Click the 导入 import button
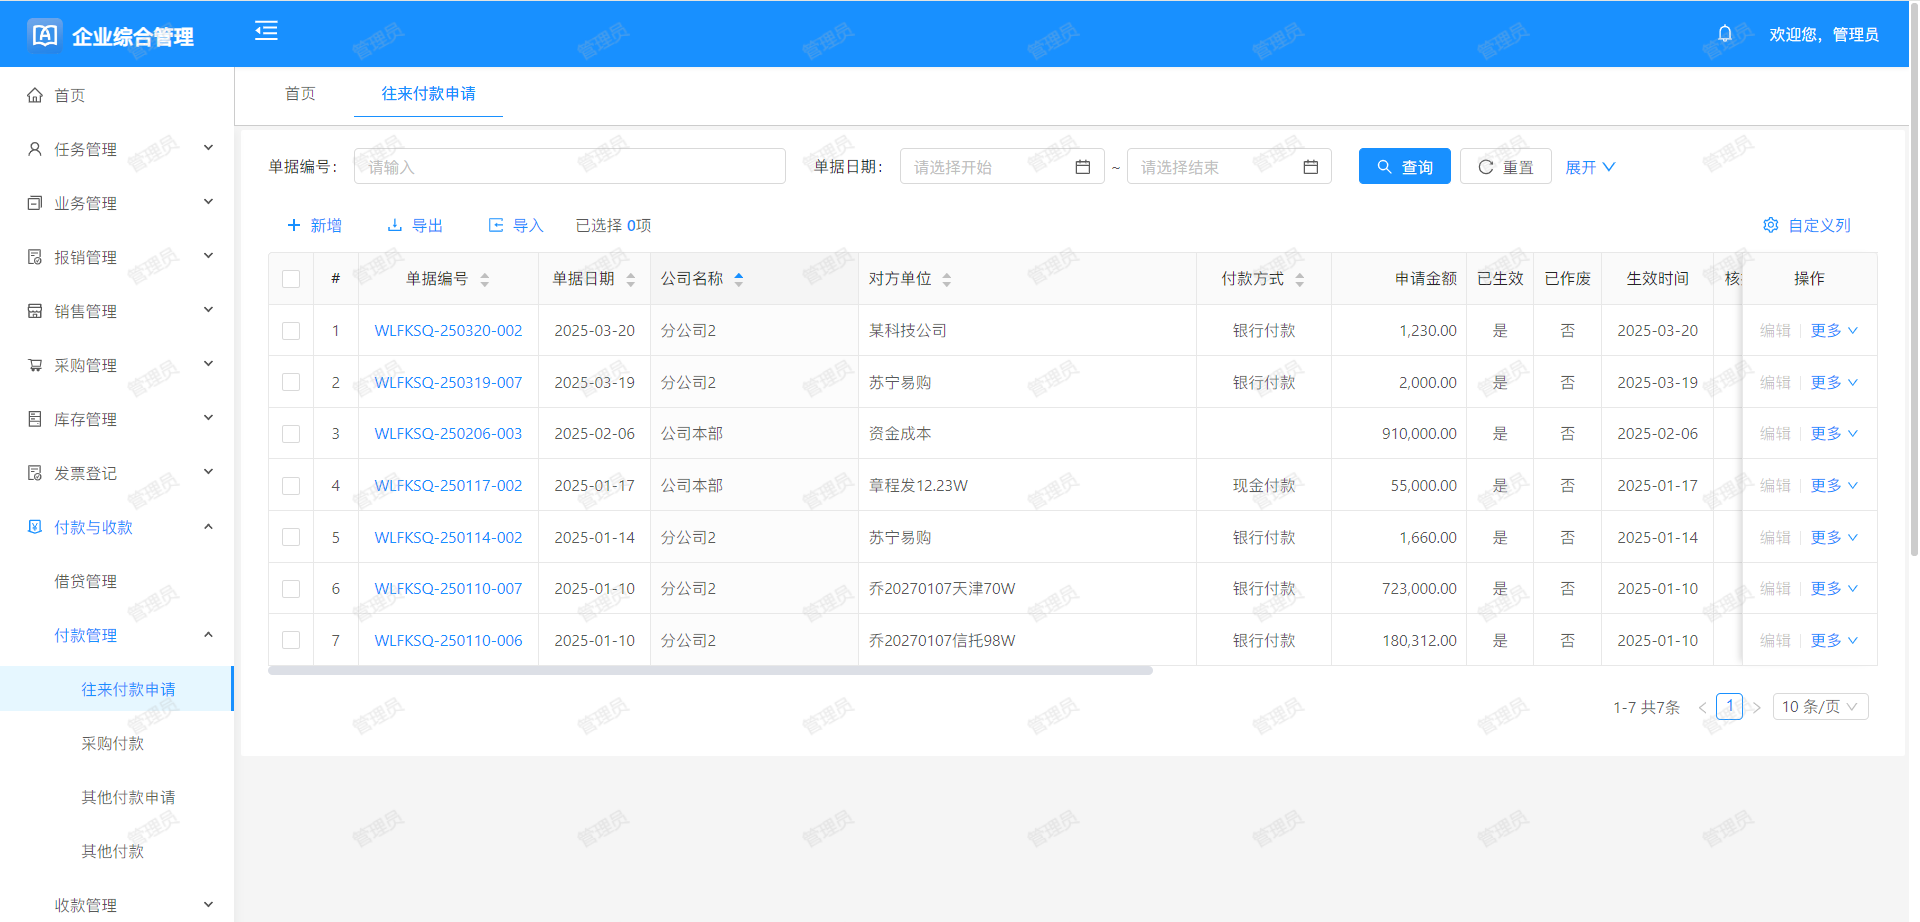The image size is (1920, 922). (x=516, y=225)
